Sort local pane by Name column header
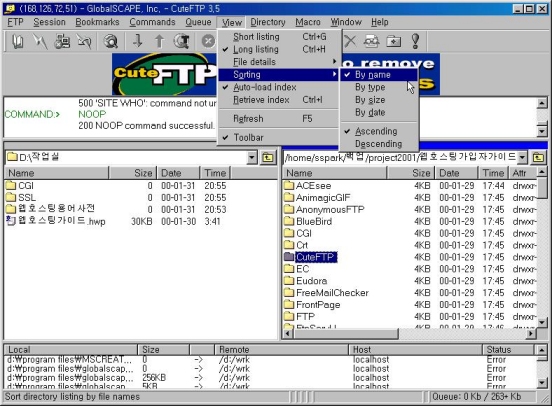This screenshot has width=552, height=406. (x=56, y=173)
